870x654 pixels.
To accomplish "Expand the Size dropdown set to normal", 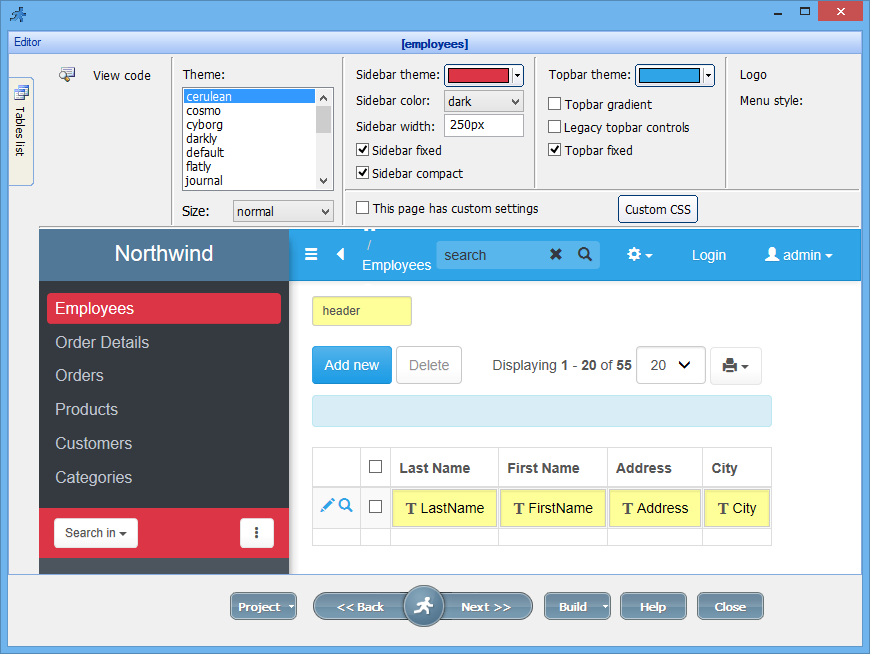I will (283, 212).
